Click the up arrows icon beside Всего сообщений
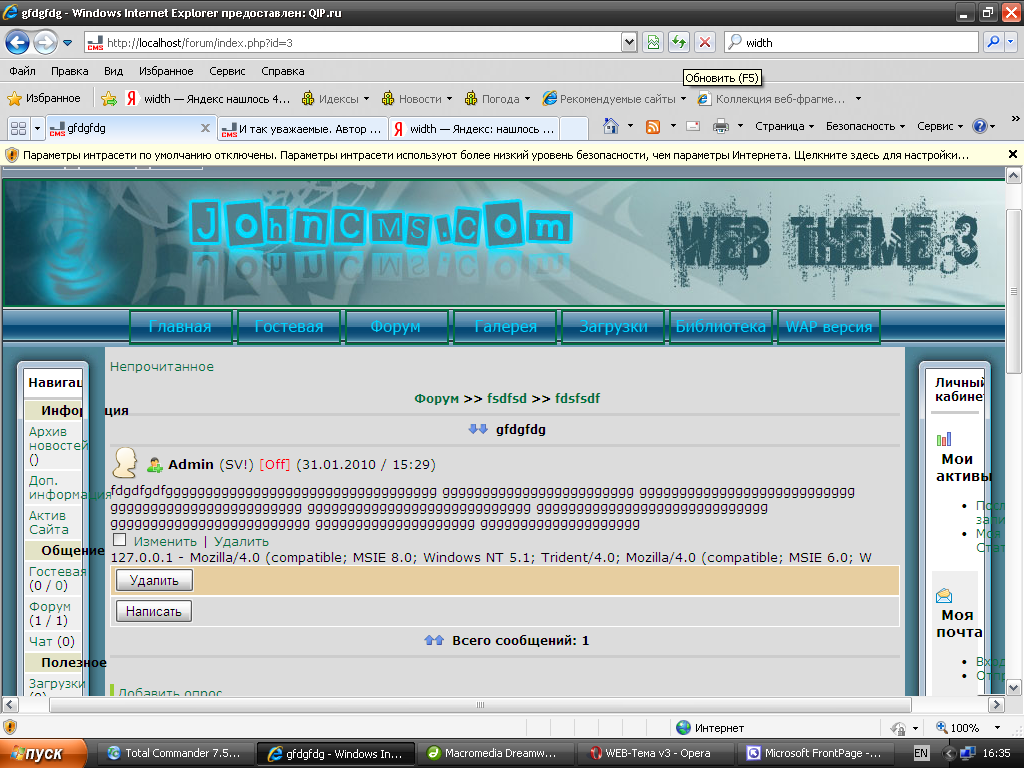The height and width of the screenshot is (768, 1024). 434,640
